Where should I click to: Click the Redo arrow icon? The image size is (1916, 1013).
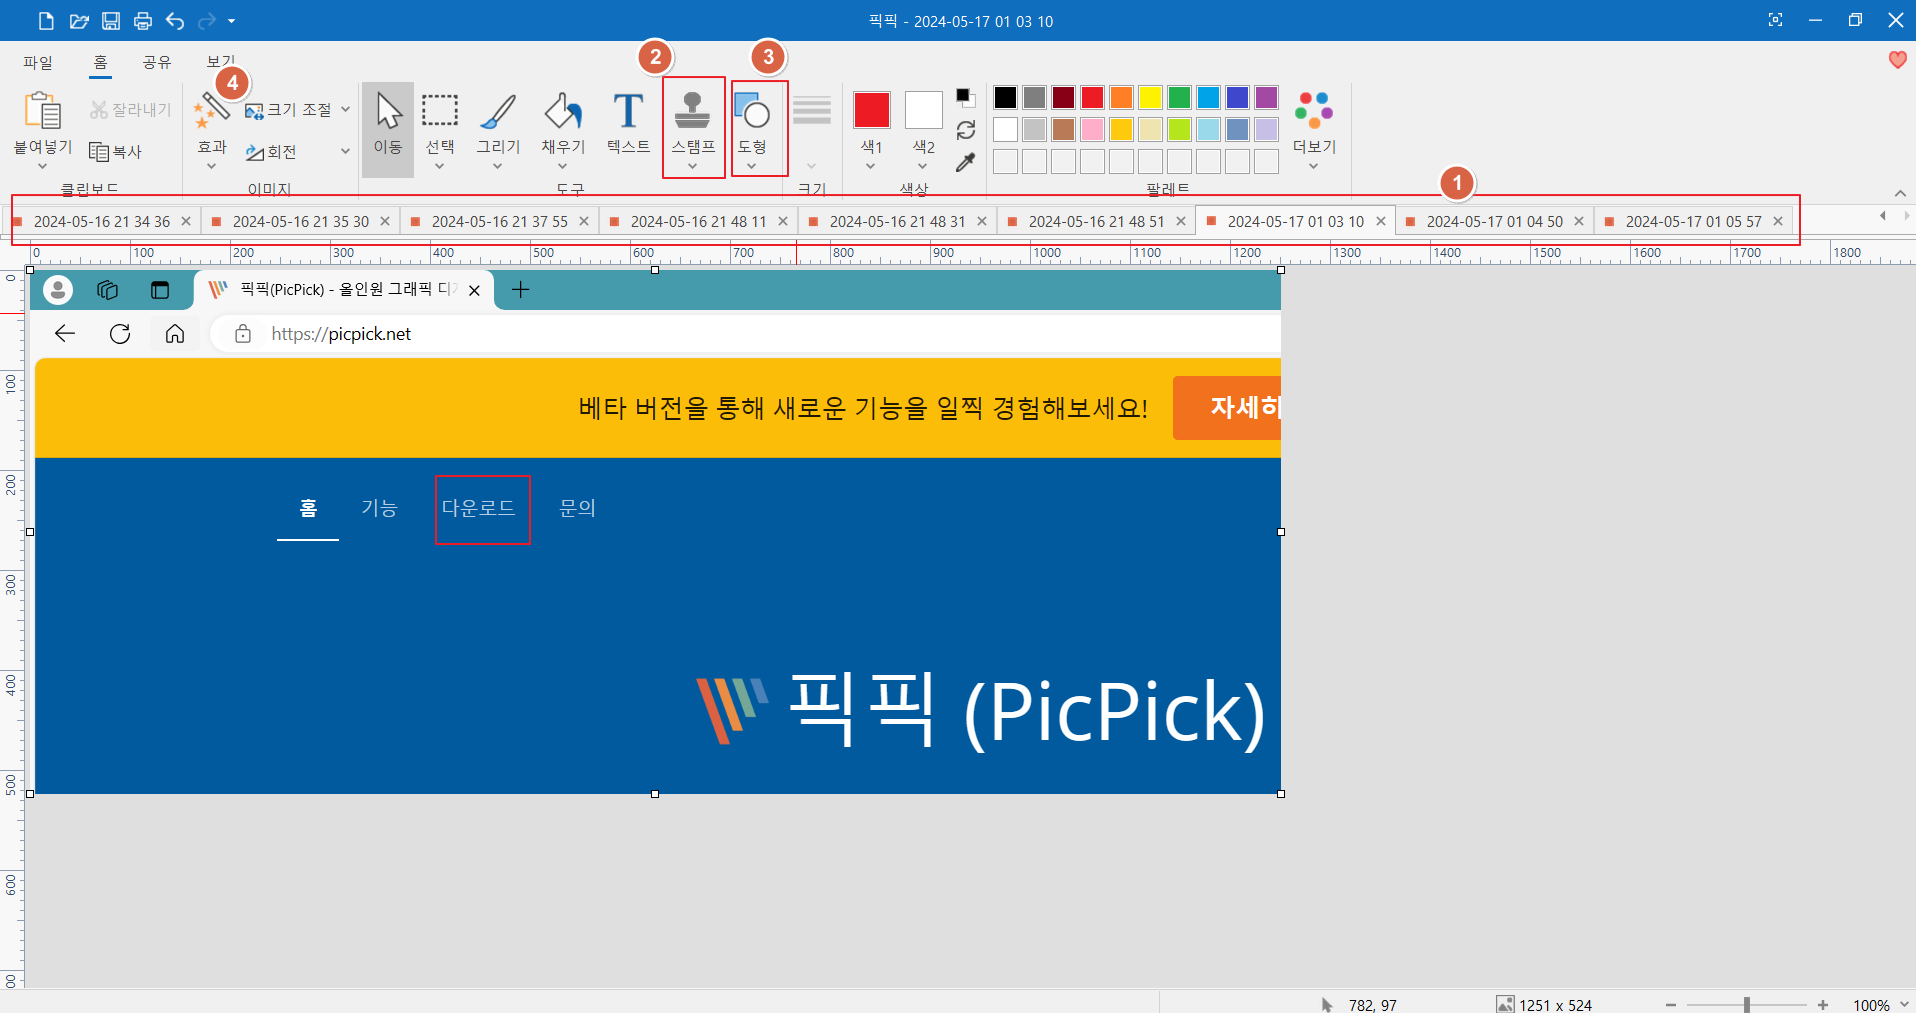tap(207, 20)
